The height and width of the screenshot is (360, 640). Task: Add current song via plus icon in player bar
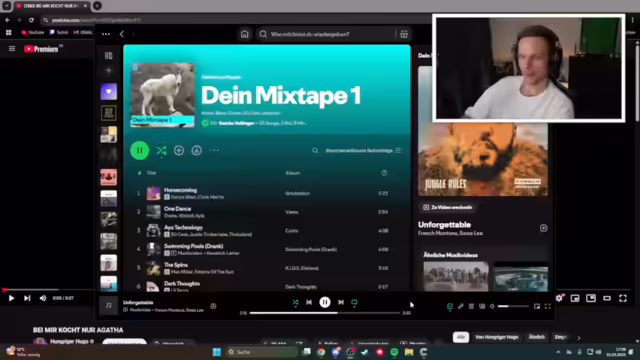point(213,306)
